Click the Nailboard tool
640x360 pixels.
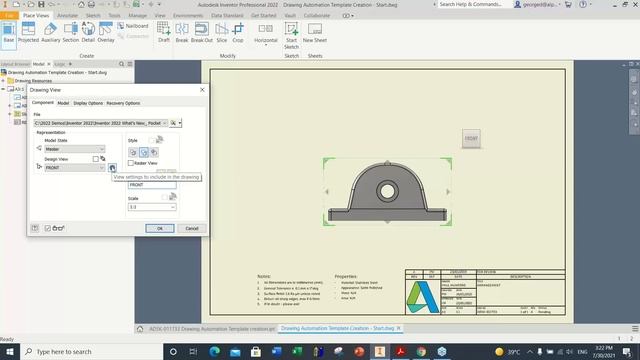133,26
